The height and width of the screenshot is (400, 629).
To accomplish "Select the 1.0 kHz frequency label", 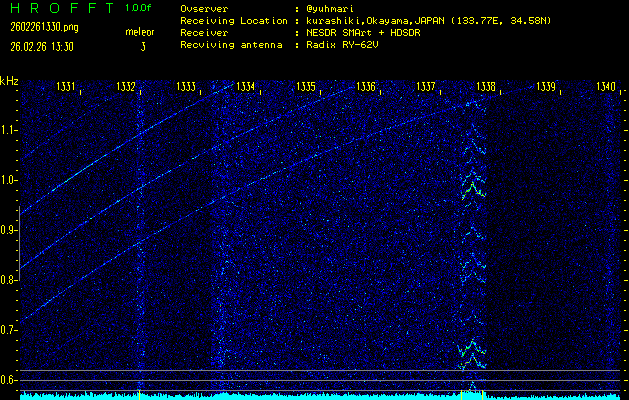I will pyautogui.click(x=9, y=180).
